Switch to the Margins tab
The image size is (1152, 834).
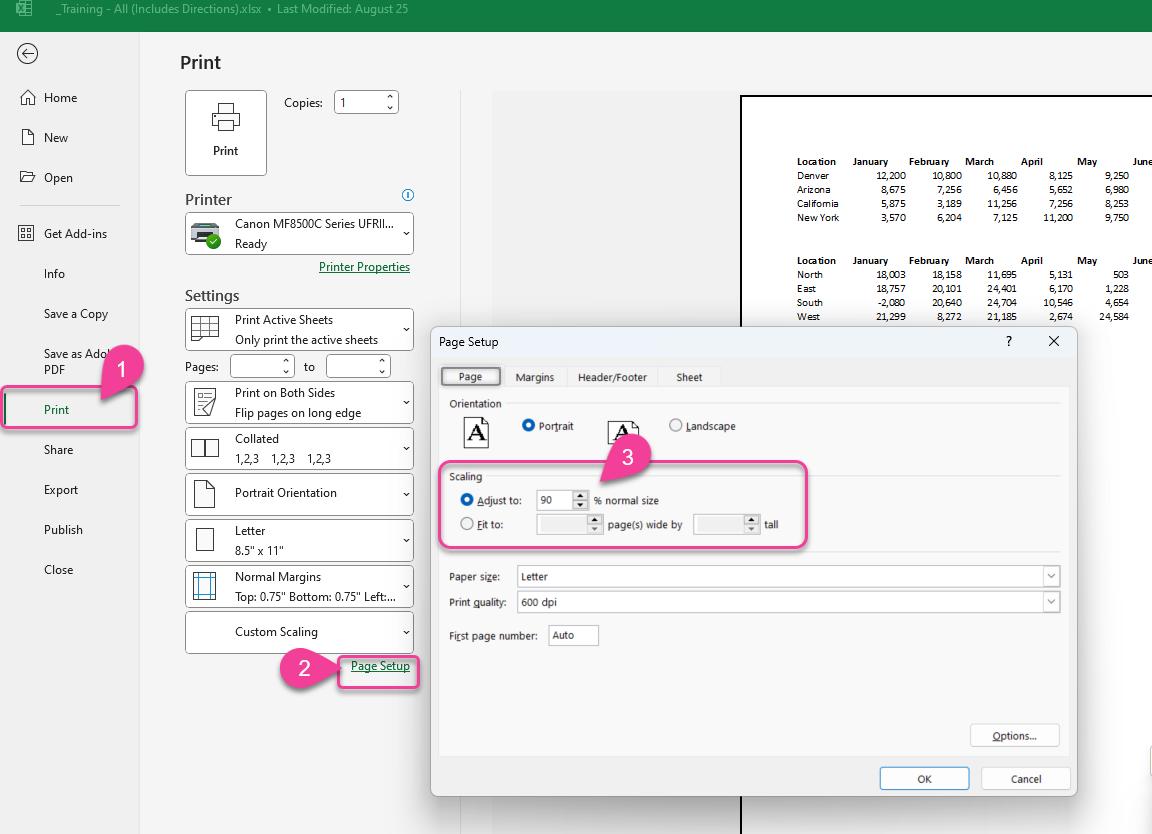pos(535,377)
